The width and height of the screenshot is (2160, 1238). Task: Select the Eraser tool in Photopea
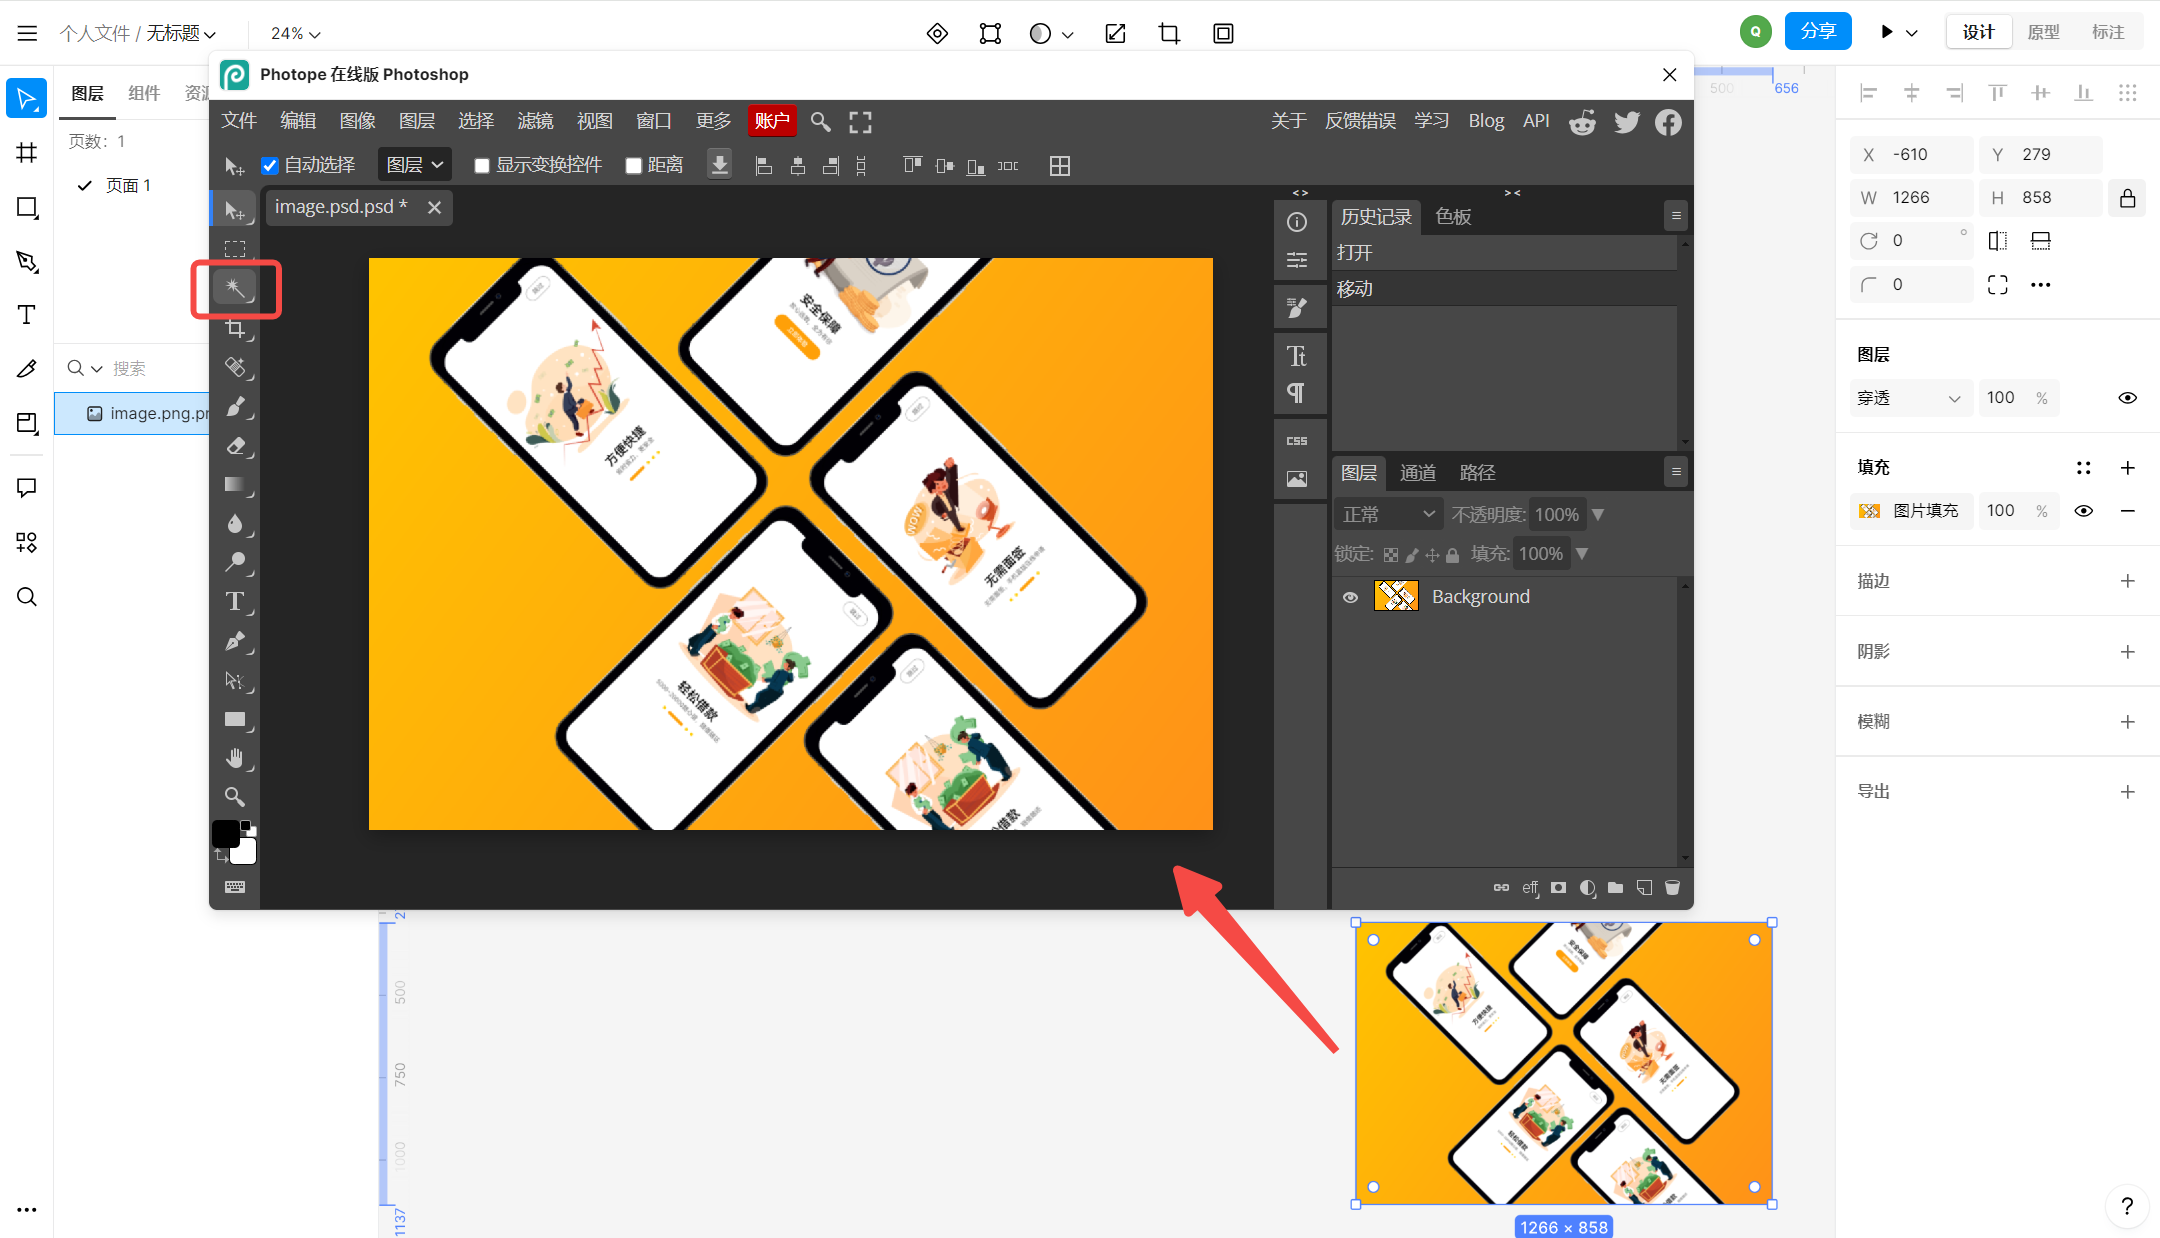235,446
